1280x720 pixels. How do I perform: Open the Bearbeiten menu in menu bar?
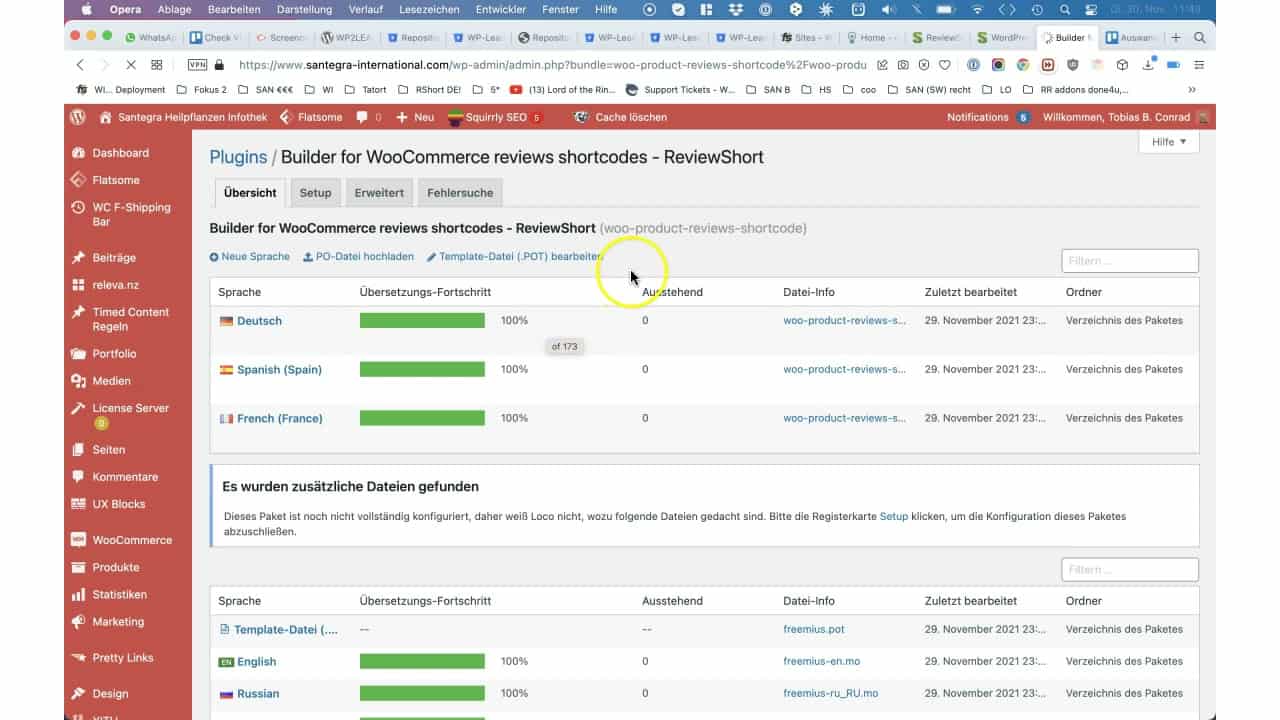tap(234, 9)
